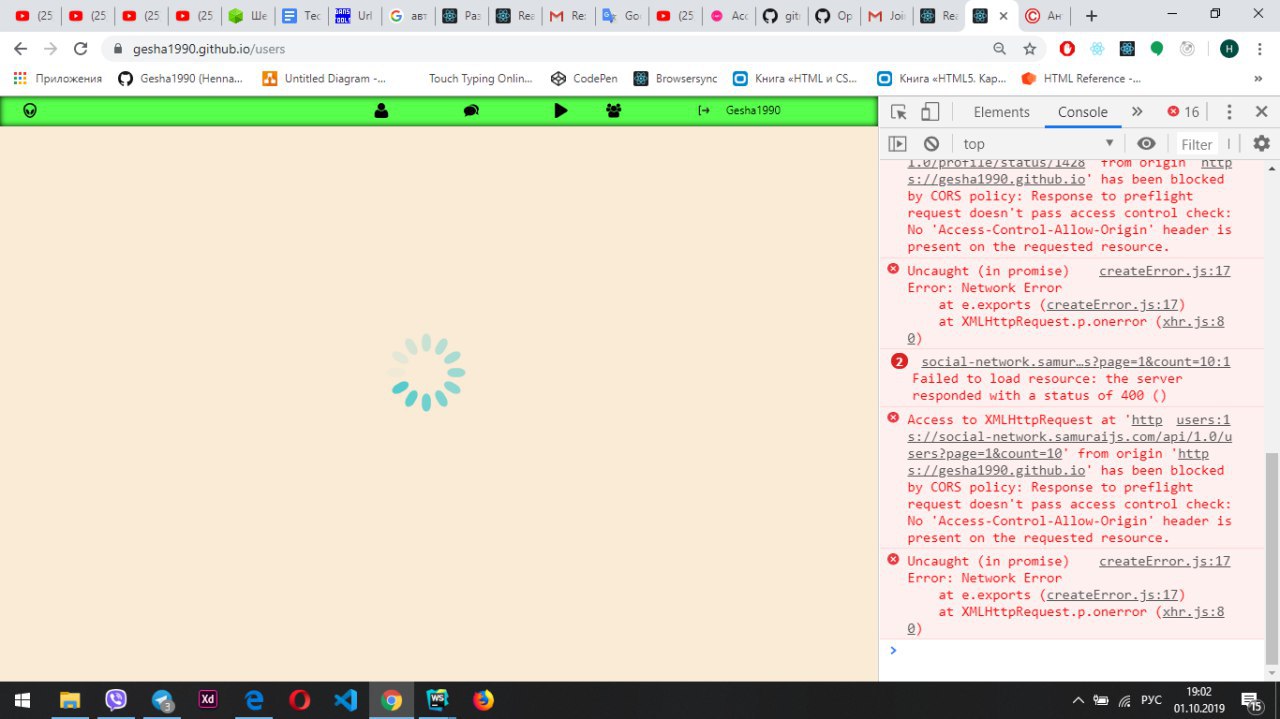
Task: Open the Приложения apps bookmark
Action: click(58, 79)
